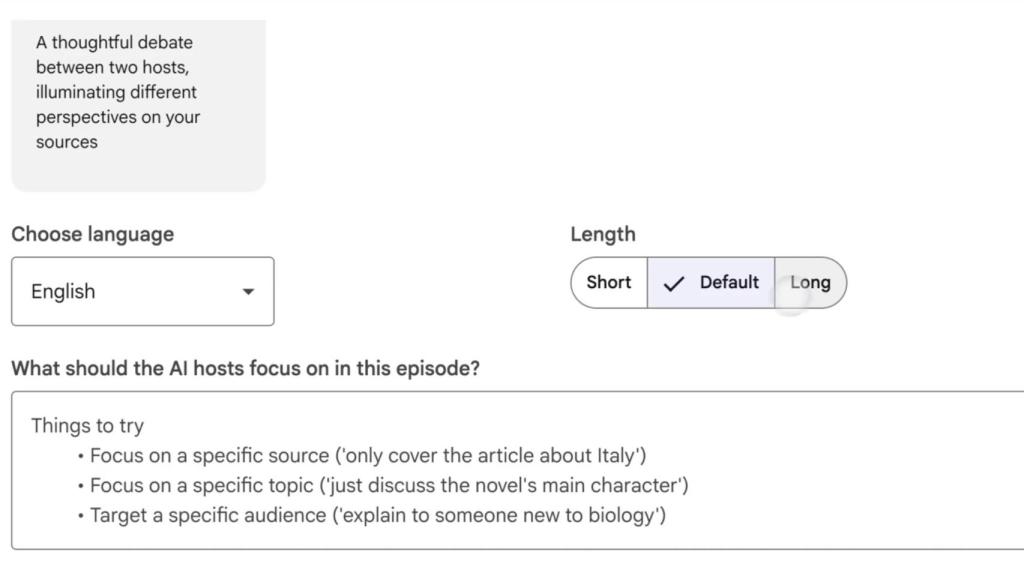Click the dropdown arrow next to English
The height and width of the screenshot is (576, 1024).
point(248,292)
